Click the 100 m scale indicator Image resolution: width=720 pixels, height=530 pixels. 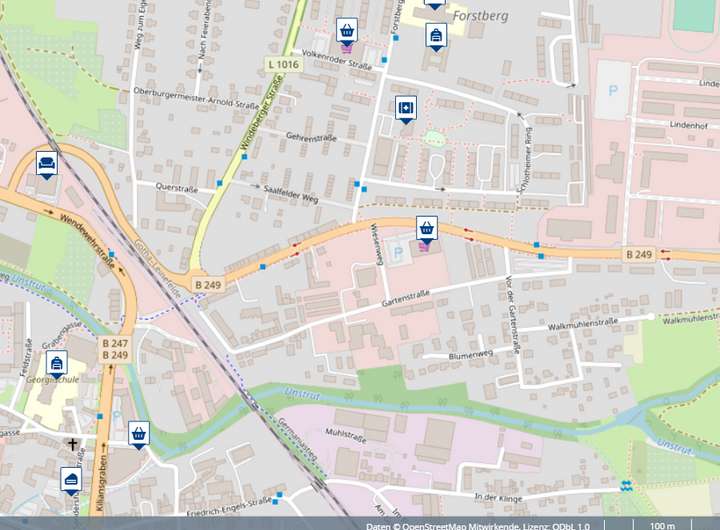(663, 526)
